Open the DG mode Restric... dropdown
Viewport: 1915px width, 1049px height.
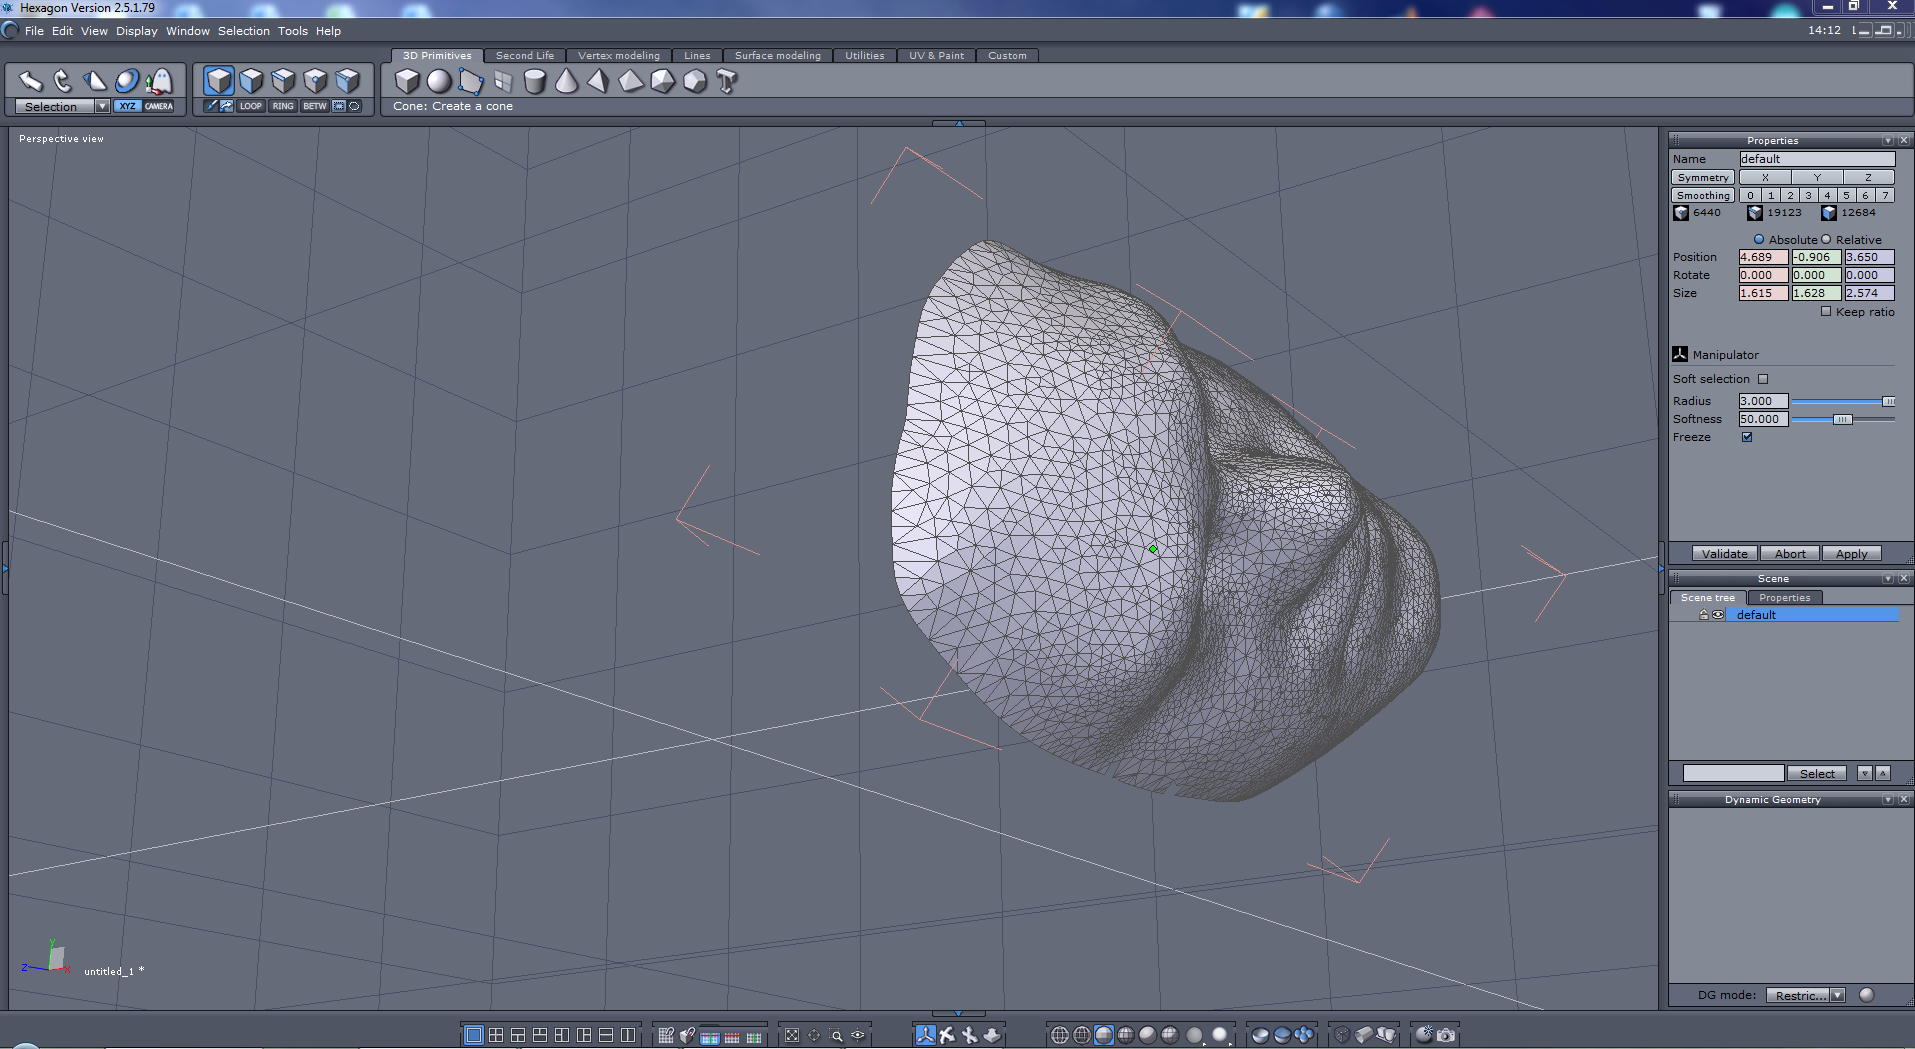1838,995
